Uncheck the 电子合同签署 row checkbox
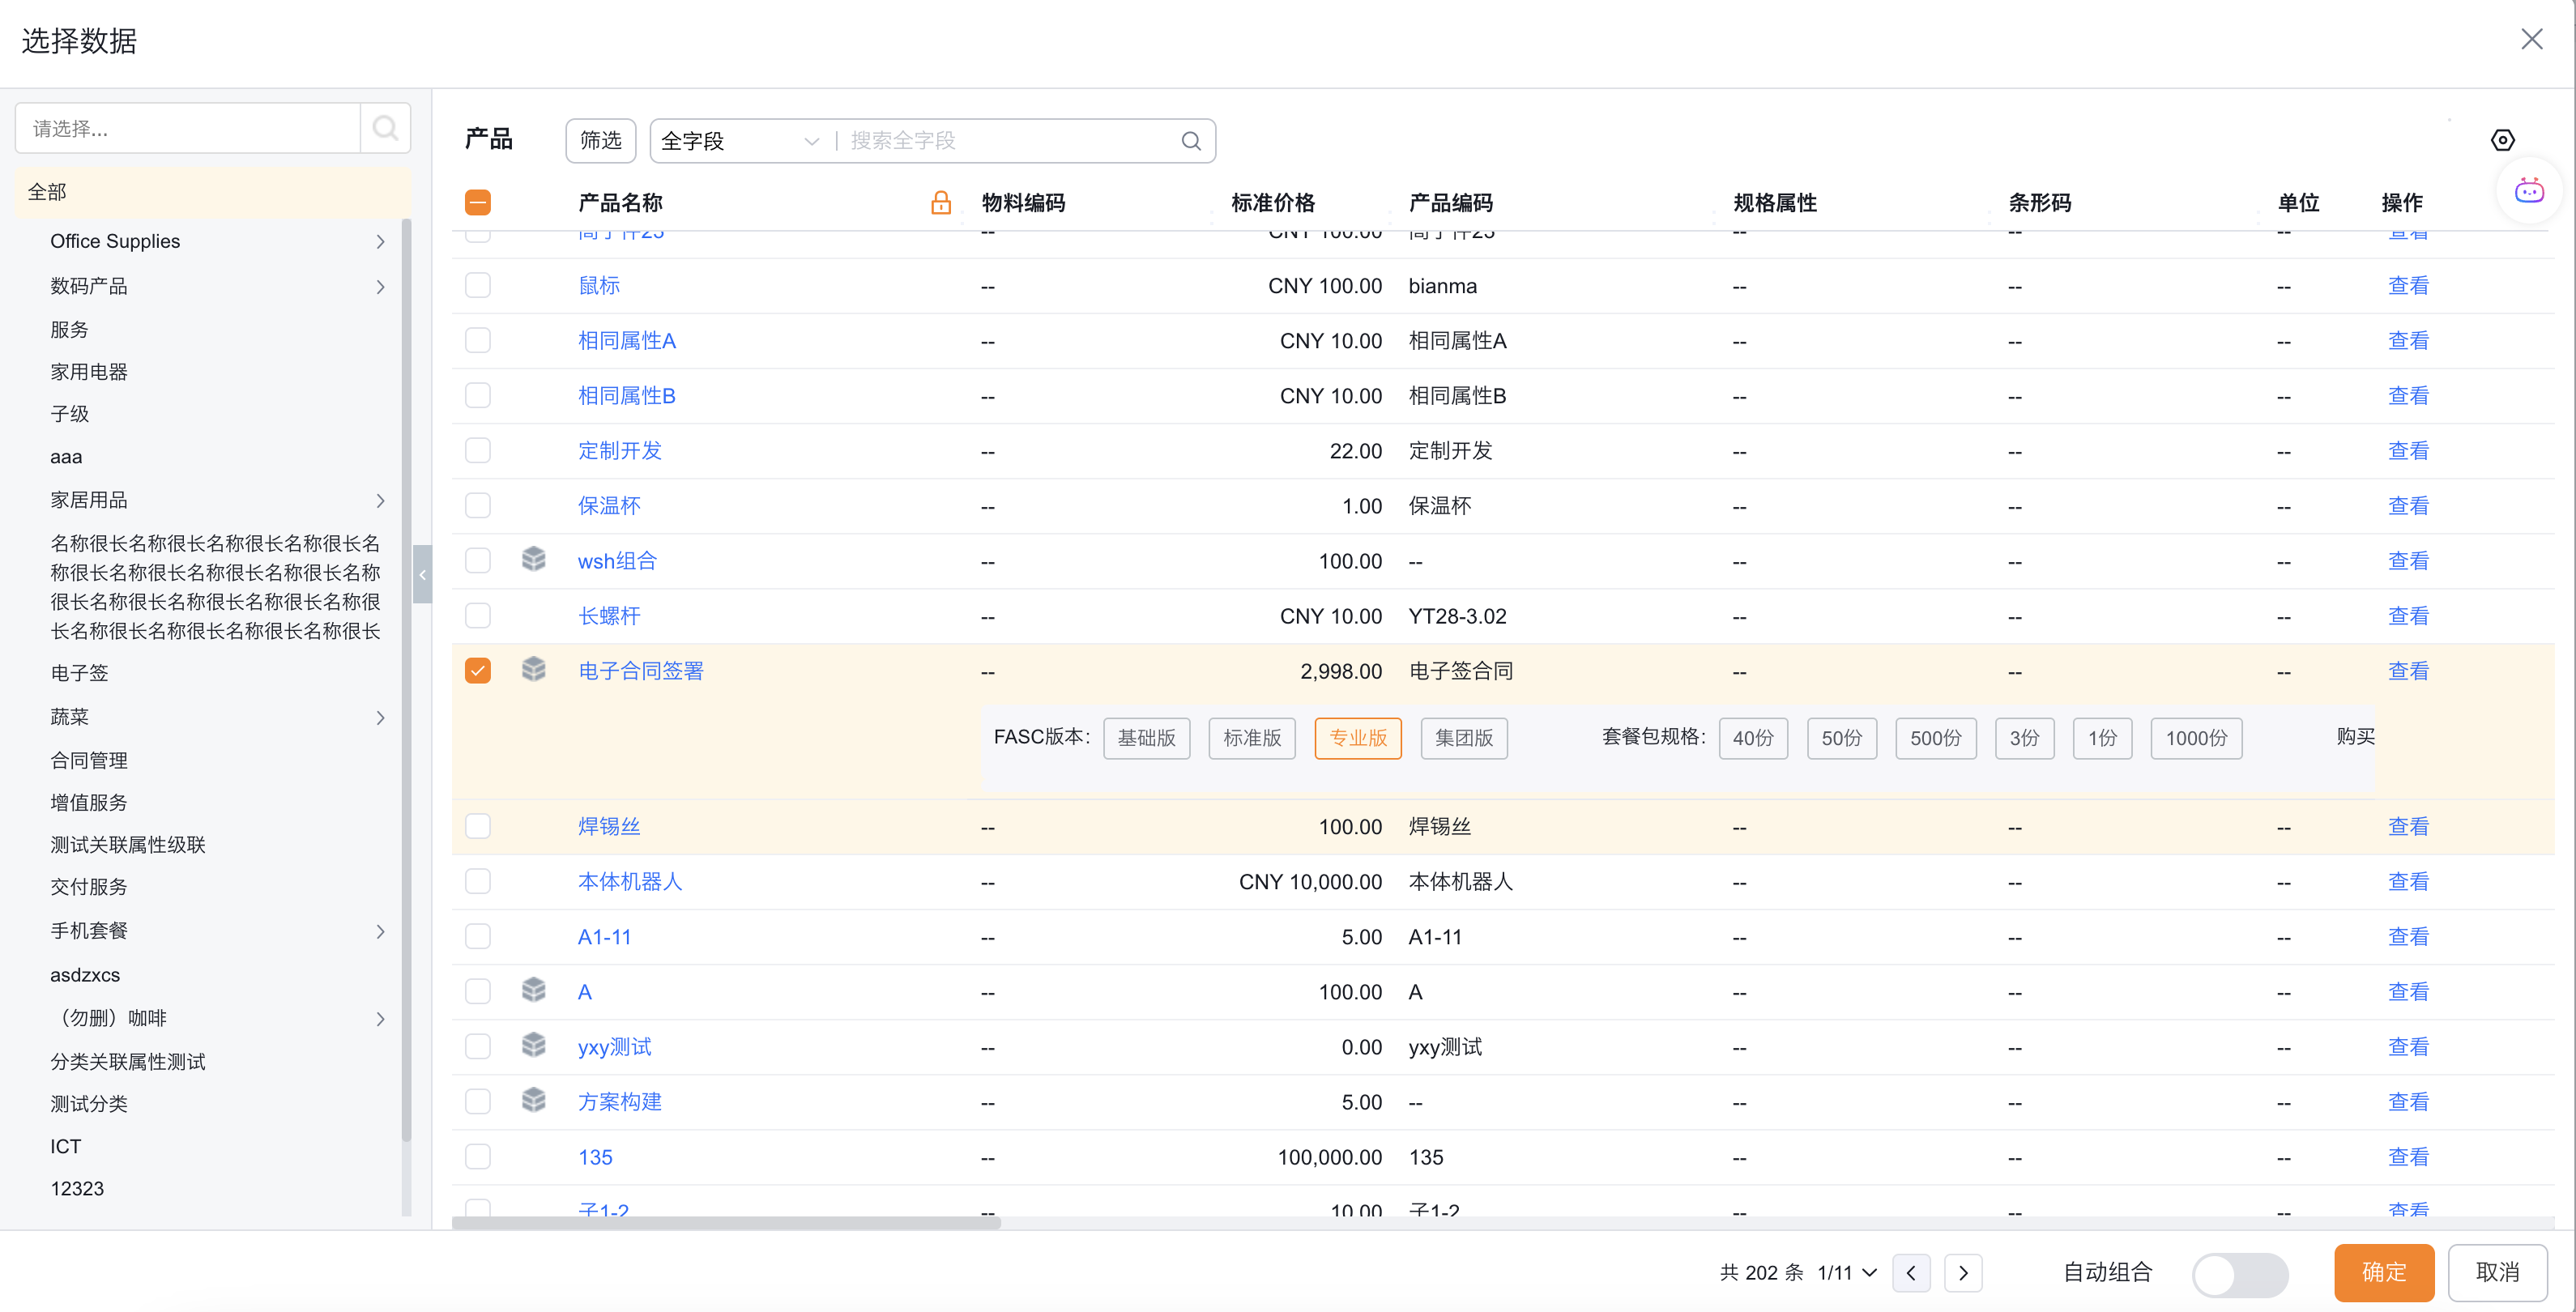This screenshot has width=2576, height=1312. coord(478,670)
